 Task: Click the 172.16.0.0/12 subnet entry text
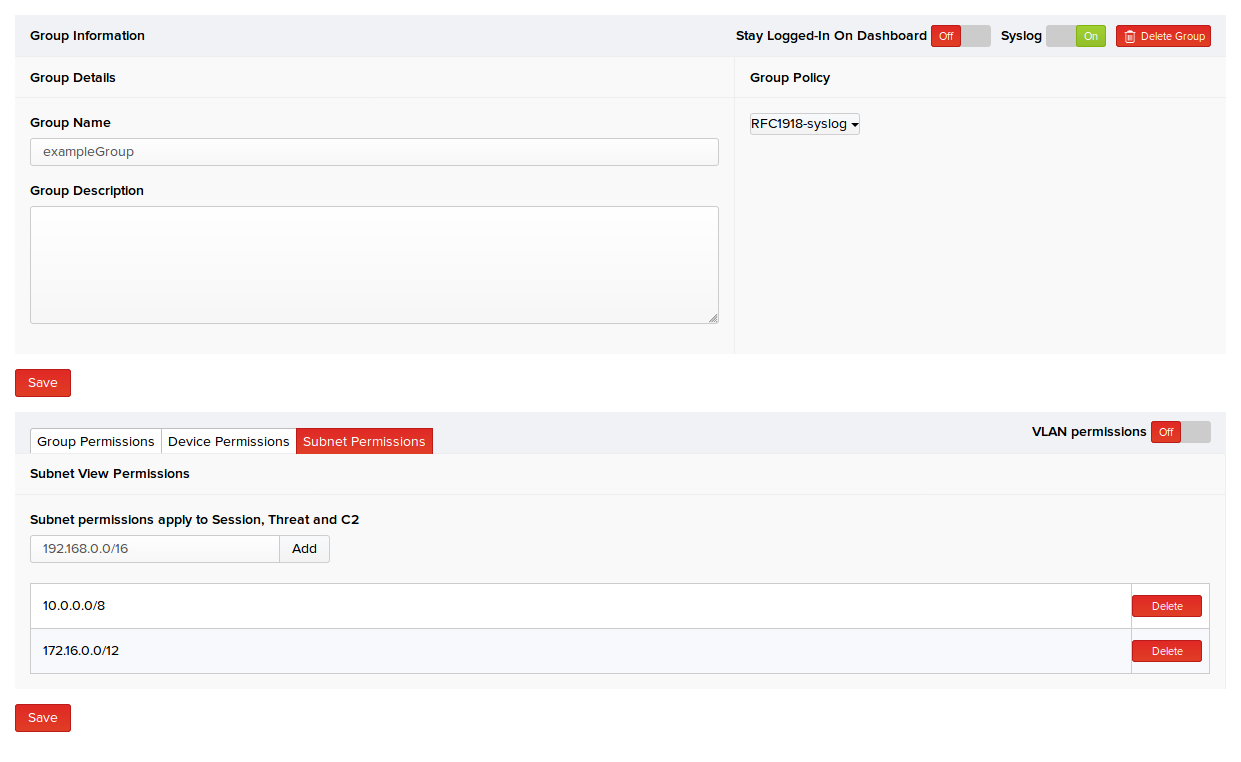click(x=81, y=651)
